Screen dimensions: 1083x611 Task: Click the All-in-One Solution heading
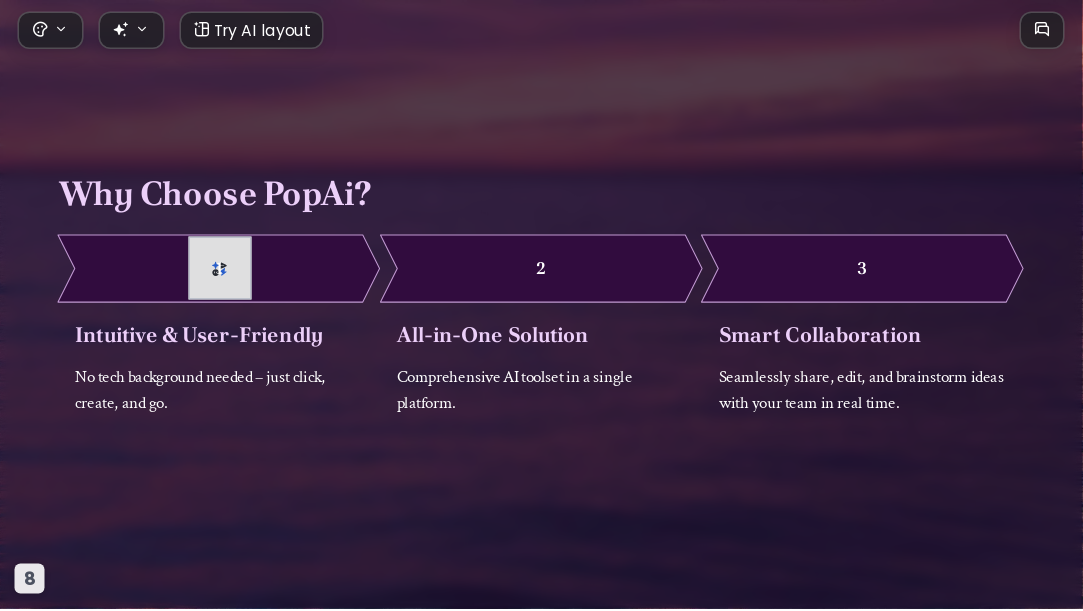492,336
